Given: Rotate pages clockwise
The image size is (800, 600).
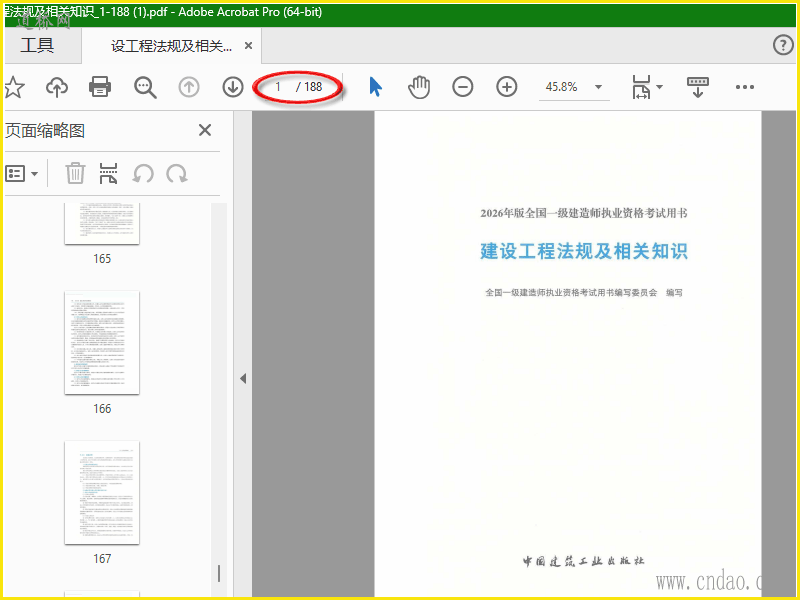Looking at the screenshot, I should click(x=177, y=174).
